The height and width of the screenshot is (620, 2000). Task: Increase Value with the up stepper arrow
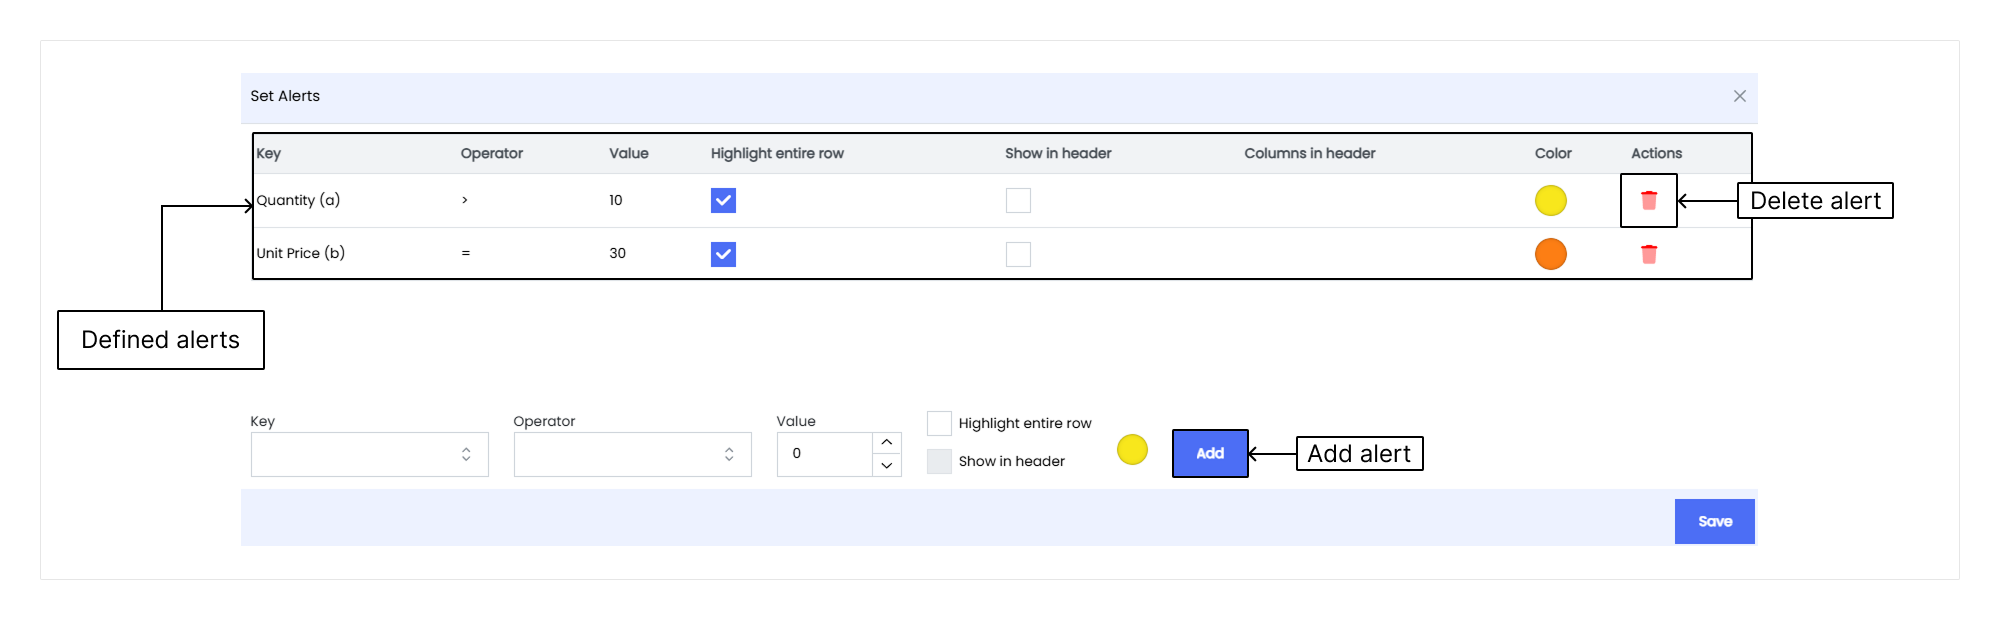887,442
